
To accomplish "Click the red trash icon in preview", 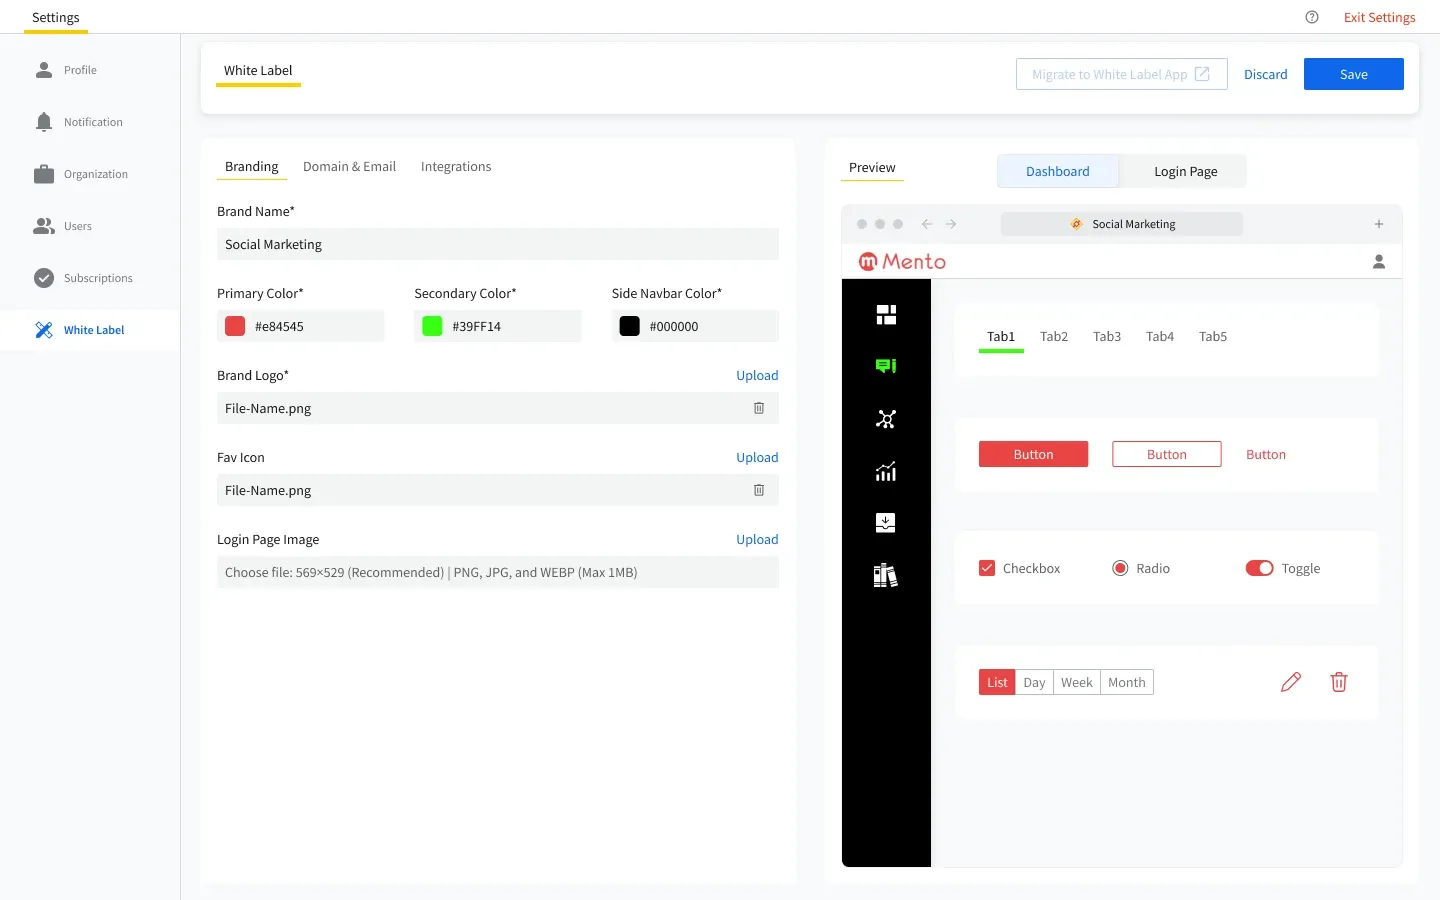I will [1339, 682].
